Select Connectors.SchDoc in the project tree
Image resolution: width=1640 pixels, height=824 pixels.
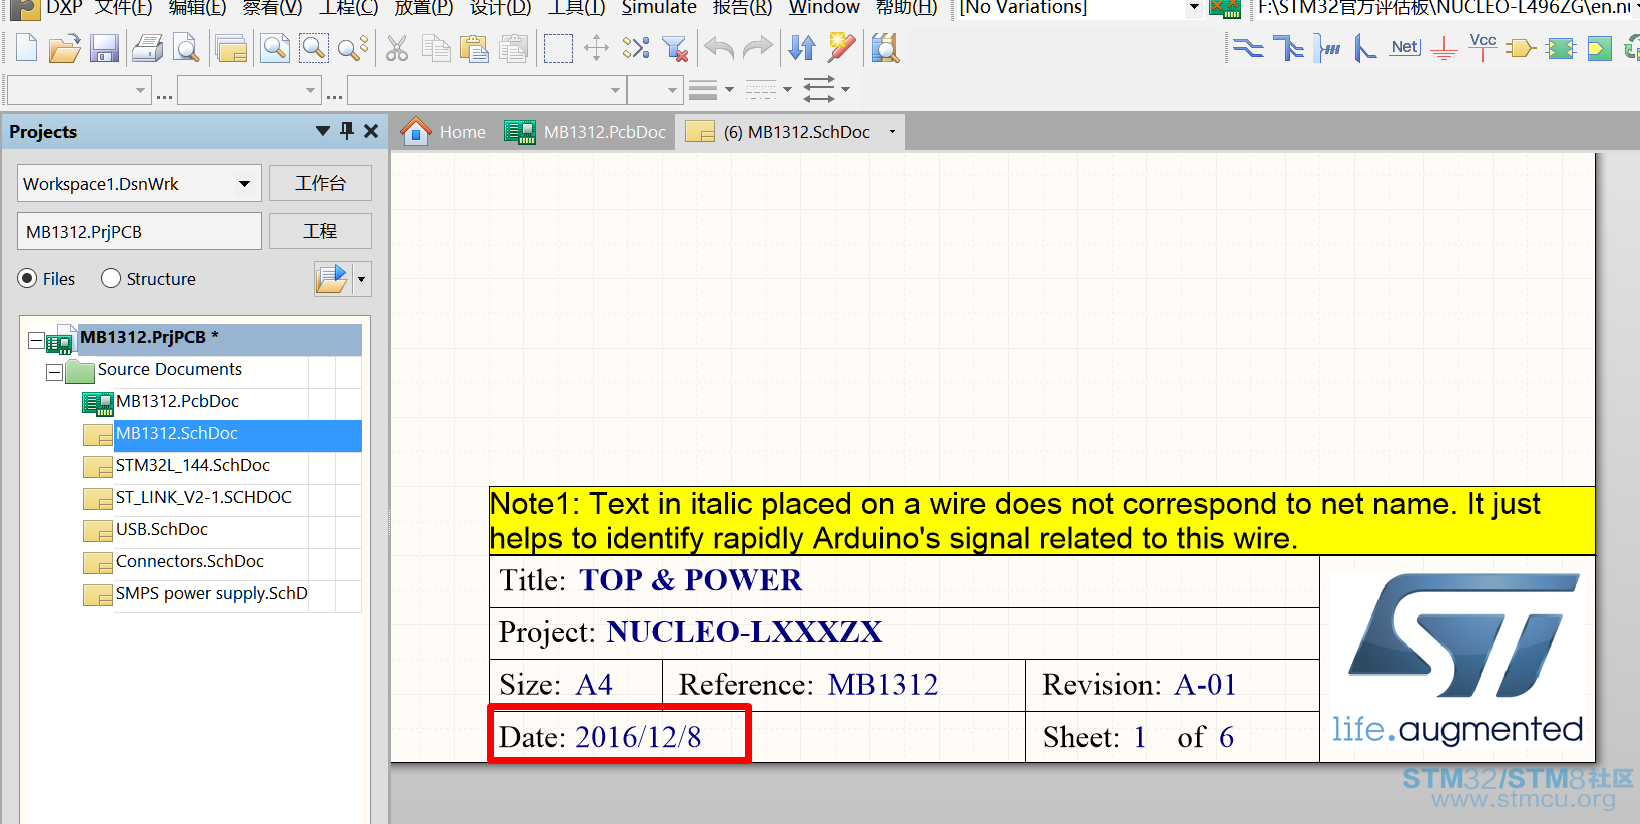click(190, 561)
